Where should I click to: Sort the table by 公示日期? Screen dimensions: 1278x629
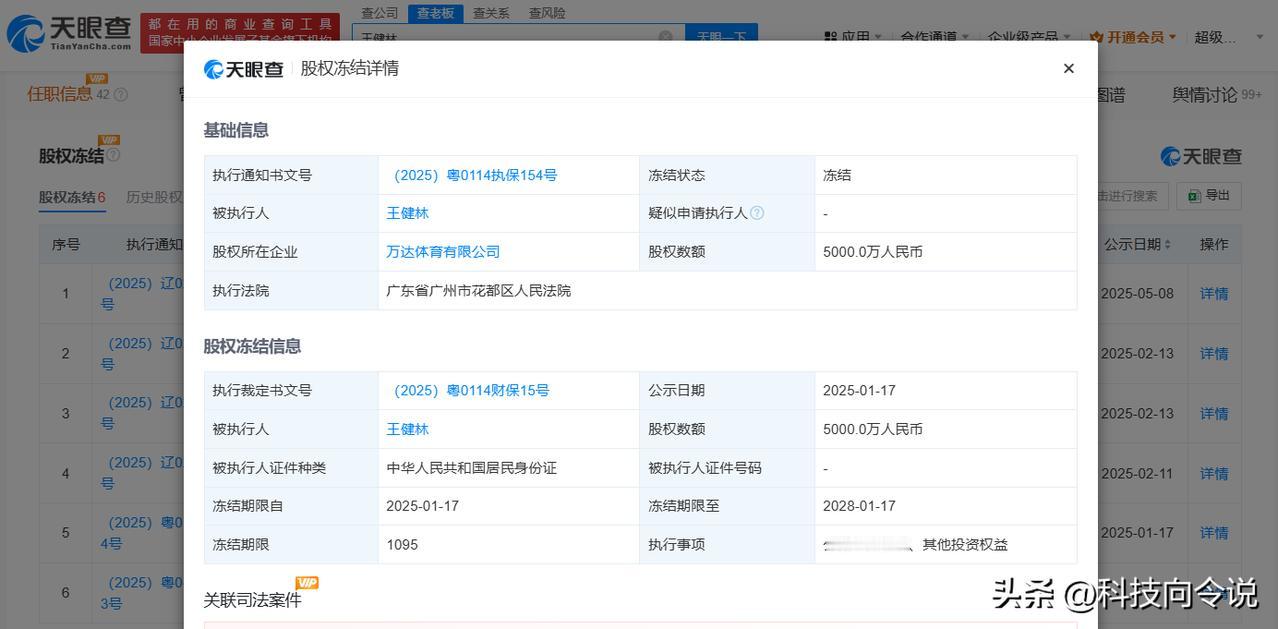(x=1138, y=244)
